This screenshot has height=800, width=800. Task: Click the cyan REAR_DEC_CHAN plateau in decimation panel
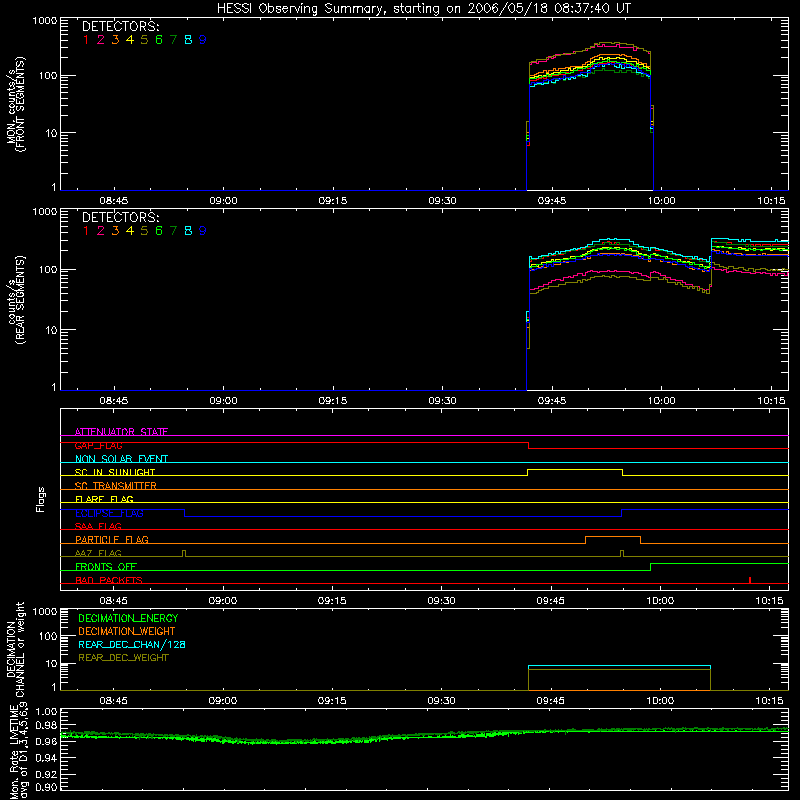619,666
